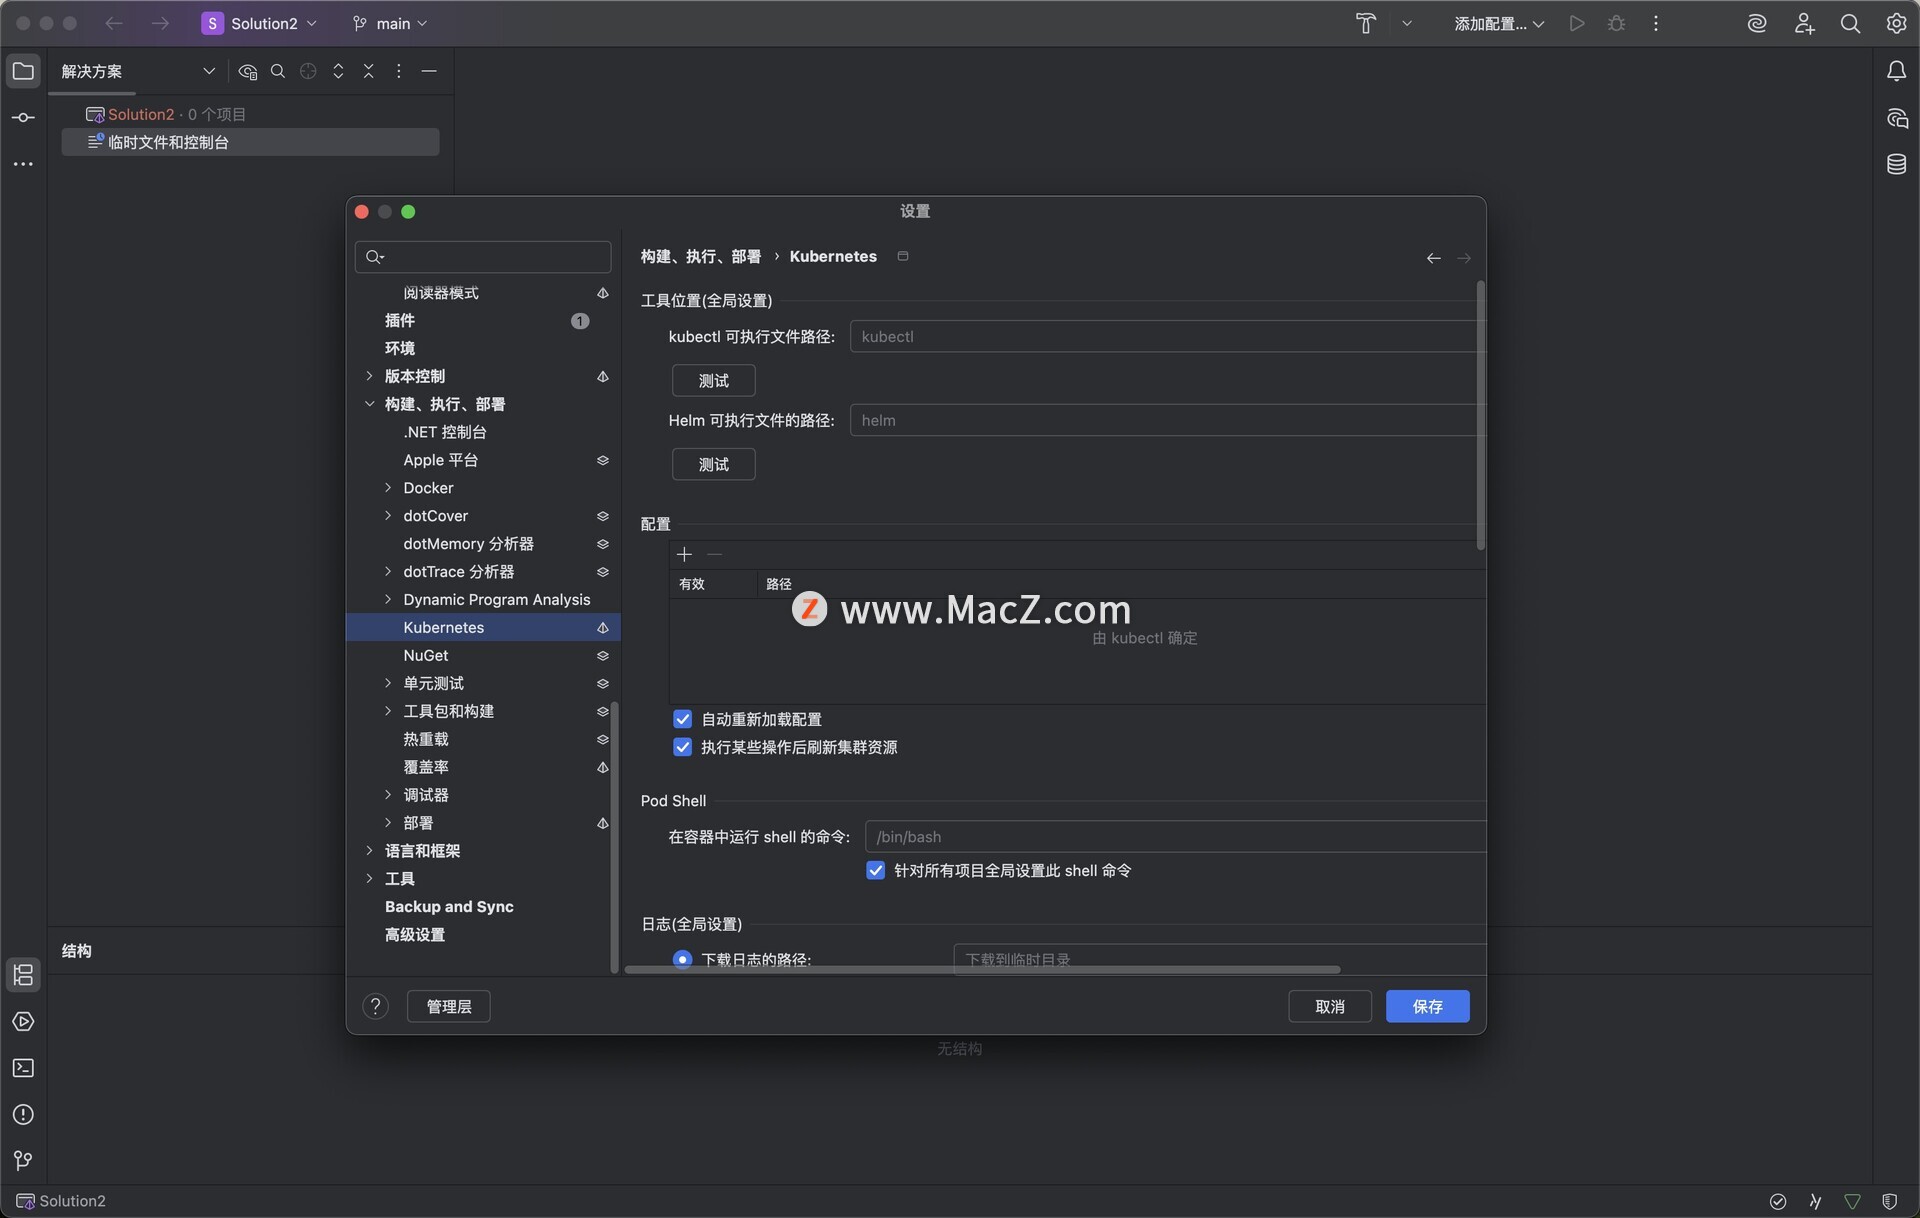Toggle 执行某些操作后刷新集群资源 checkbox
Image resolution: width=1920 pixels, height=1218 pixels.
(683, 747)
